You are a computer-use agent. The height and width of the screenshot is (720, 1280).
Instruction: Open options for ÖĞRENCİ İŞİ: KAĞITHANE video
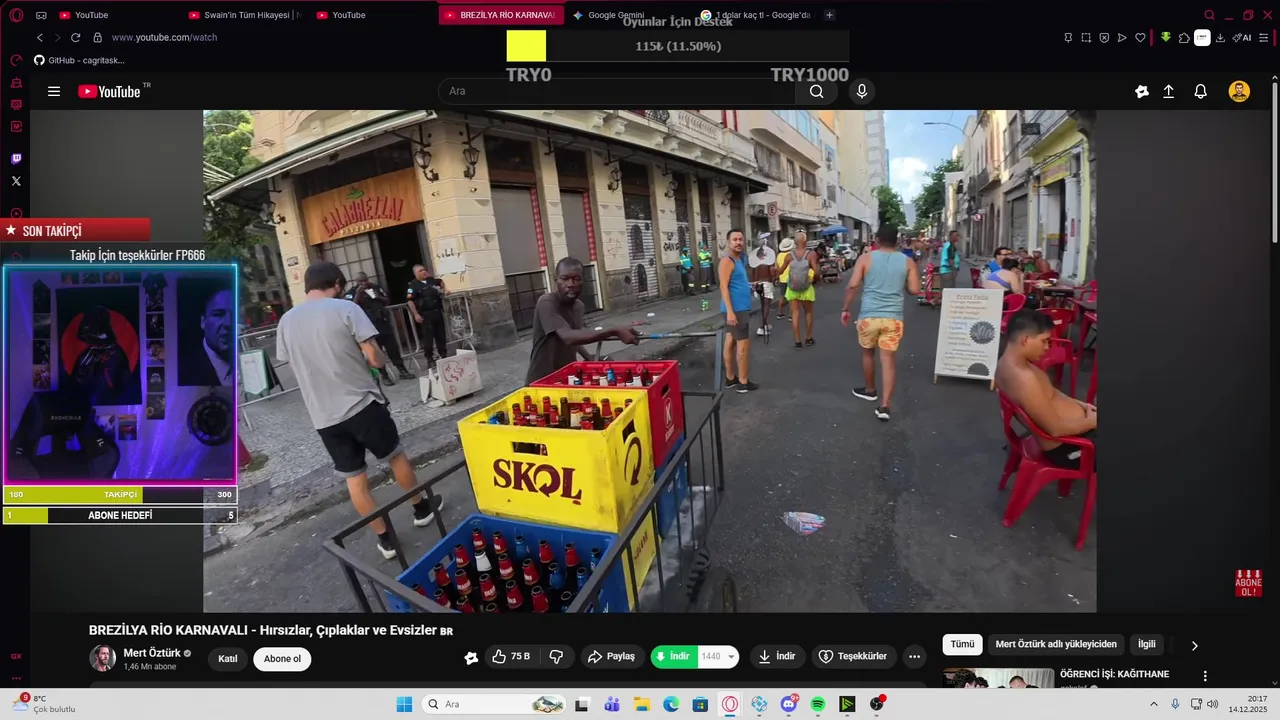click(x=1205, y=676)
